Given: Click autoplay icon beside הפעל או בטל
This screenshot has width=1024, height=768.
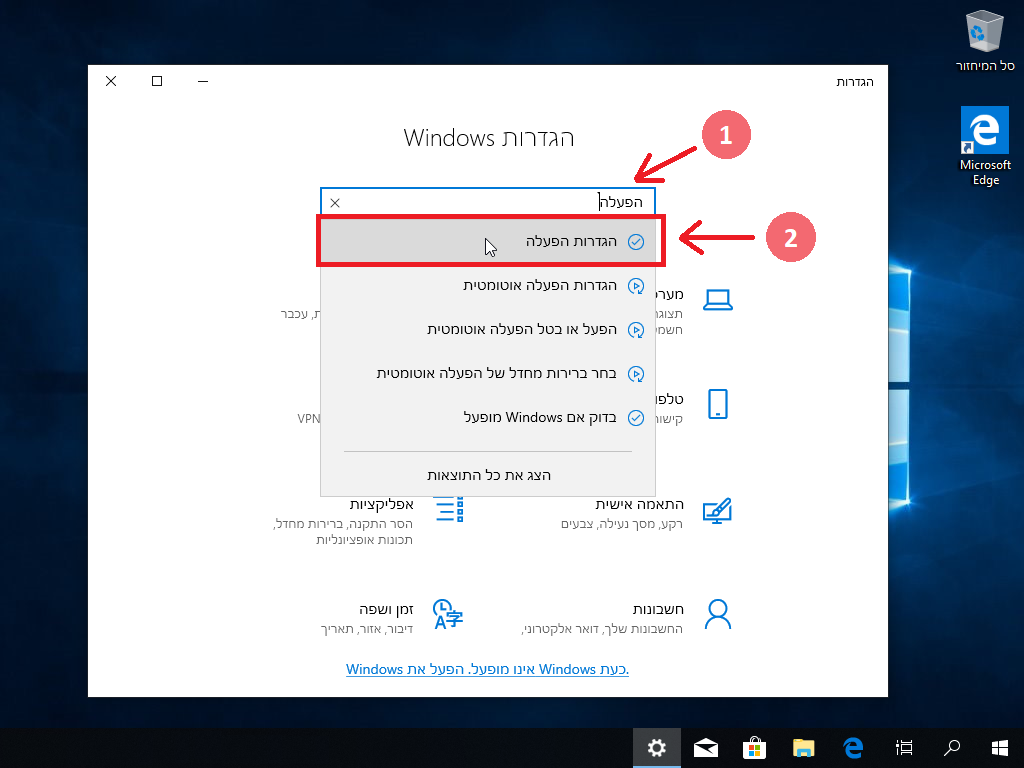Looking at the screenshot, I should point(635,330).
